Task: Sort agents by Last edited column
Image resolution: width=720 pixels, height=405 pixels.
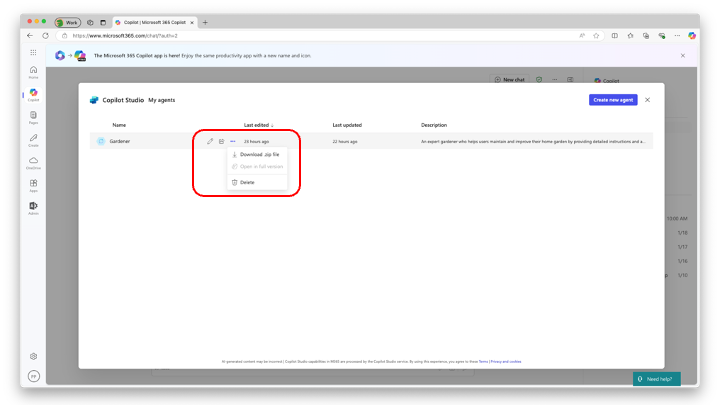Action: [259, 125]
